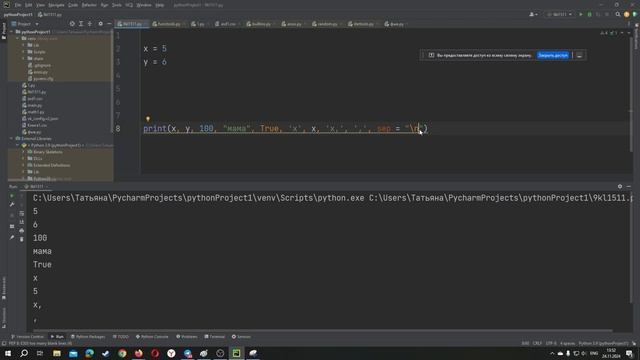This screenshot has width=640, height=360.
Task: Click the intention light bulb in editor
Action: [x=148, y=119]
